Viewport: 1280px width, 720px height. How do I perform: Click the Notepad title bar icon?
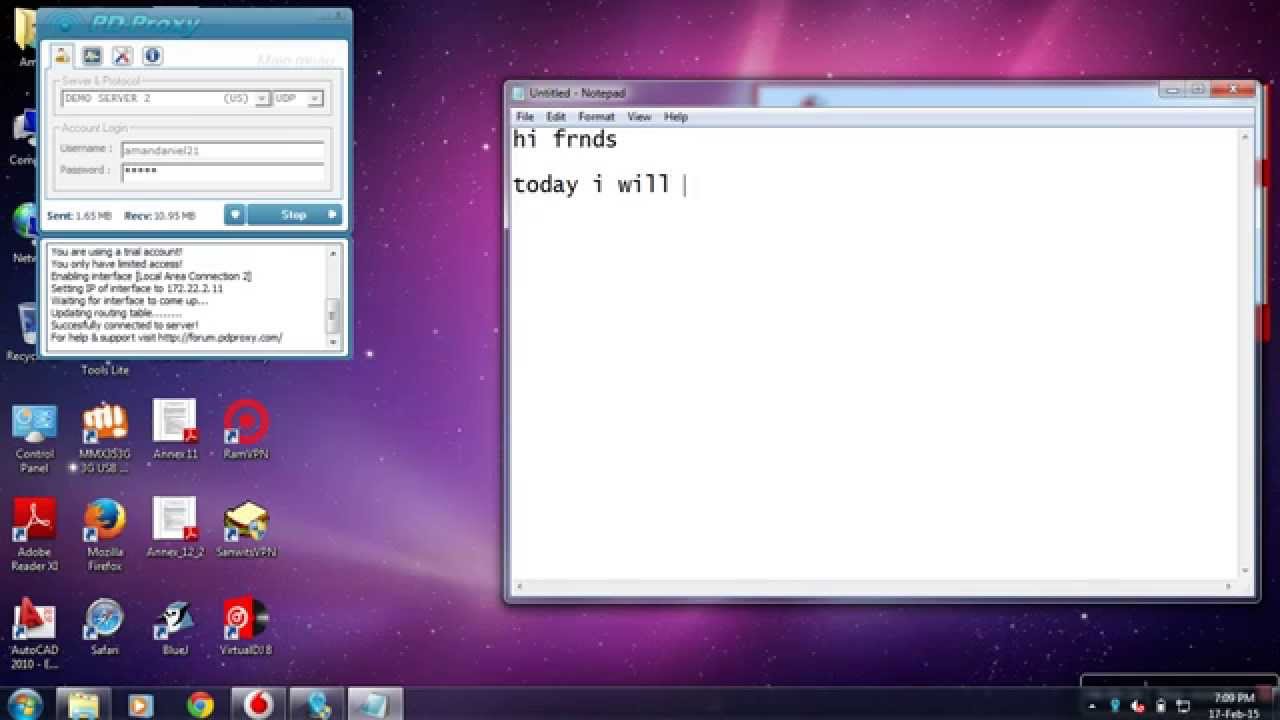tap(518, 93)
